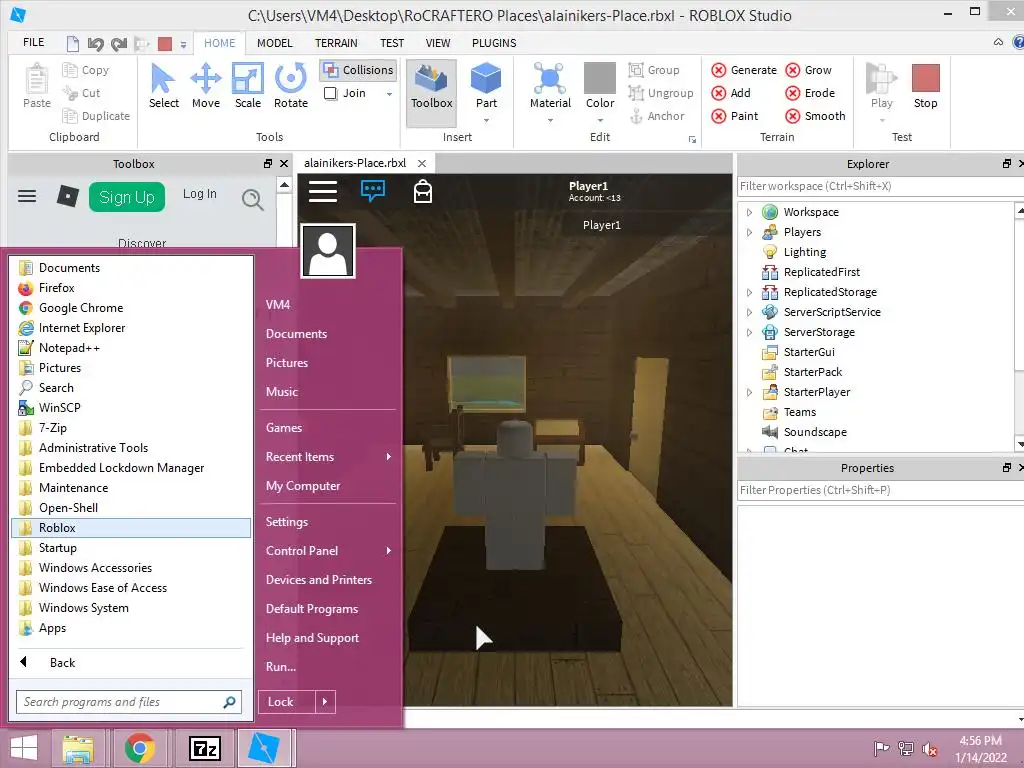1024x768 pixels.
Task: Expand Recent Items submenu
Action: 389,456
